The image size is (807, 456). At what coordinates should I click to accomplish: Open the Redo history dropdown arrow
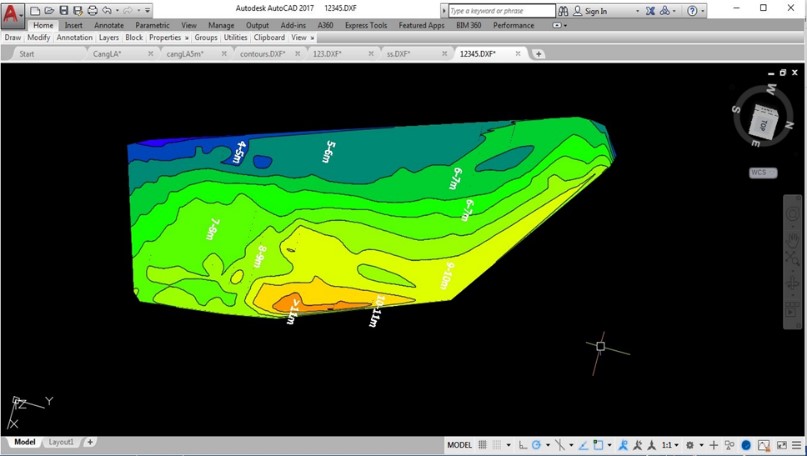click(x=138, y=10)
